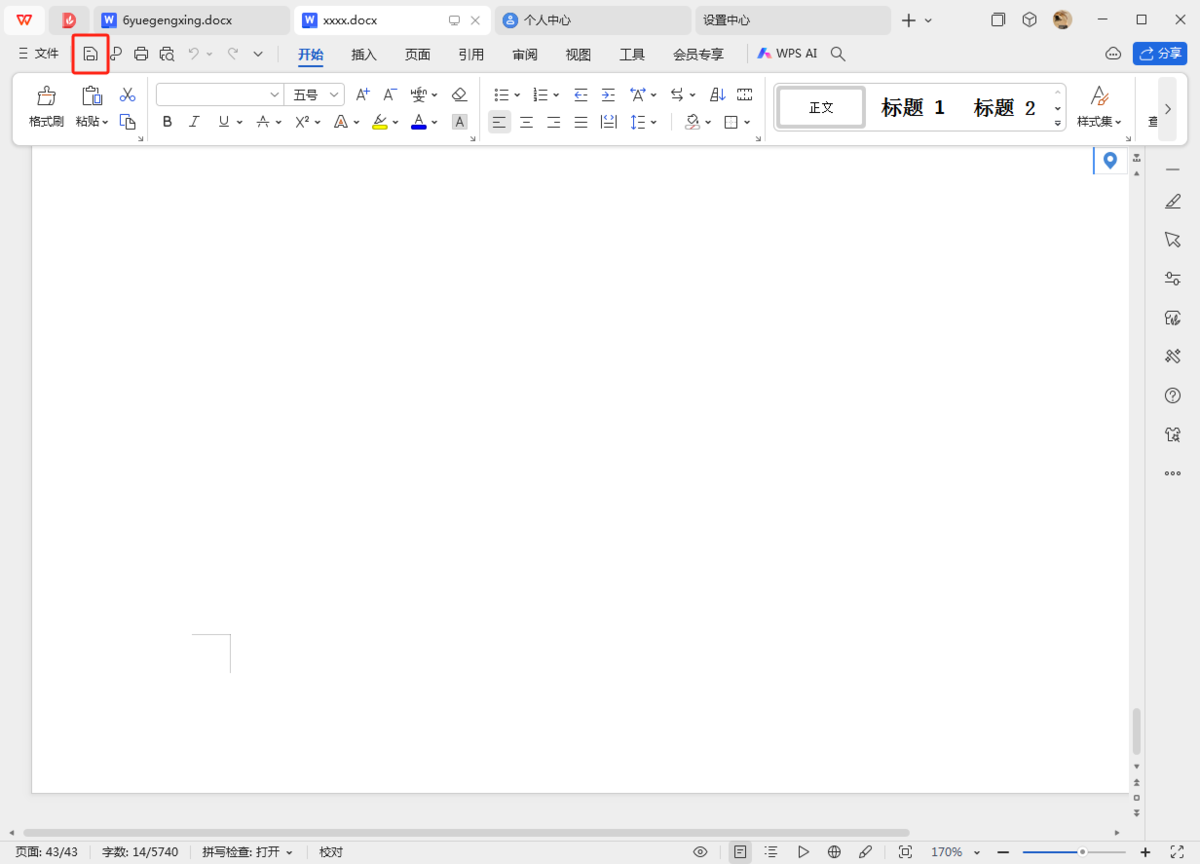The height and width of the screenshot is (864, 1200).
Task: Click the spell check eye icon in status bar
Action: tap(700, 851)
